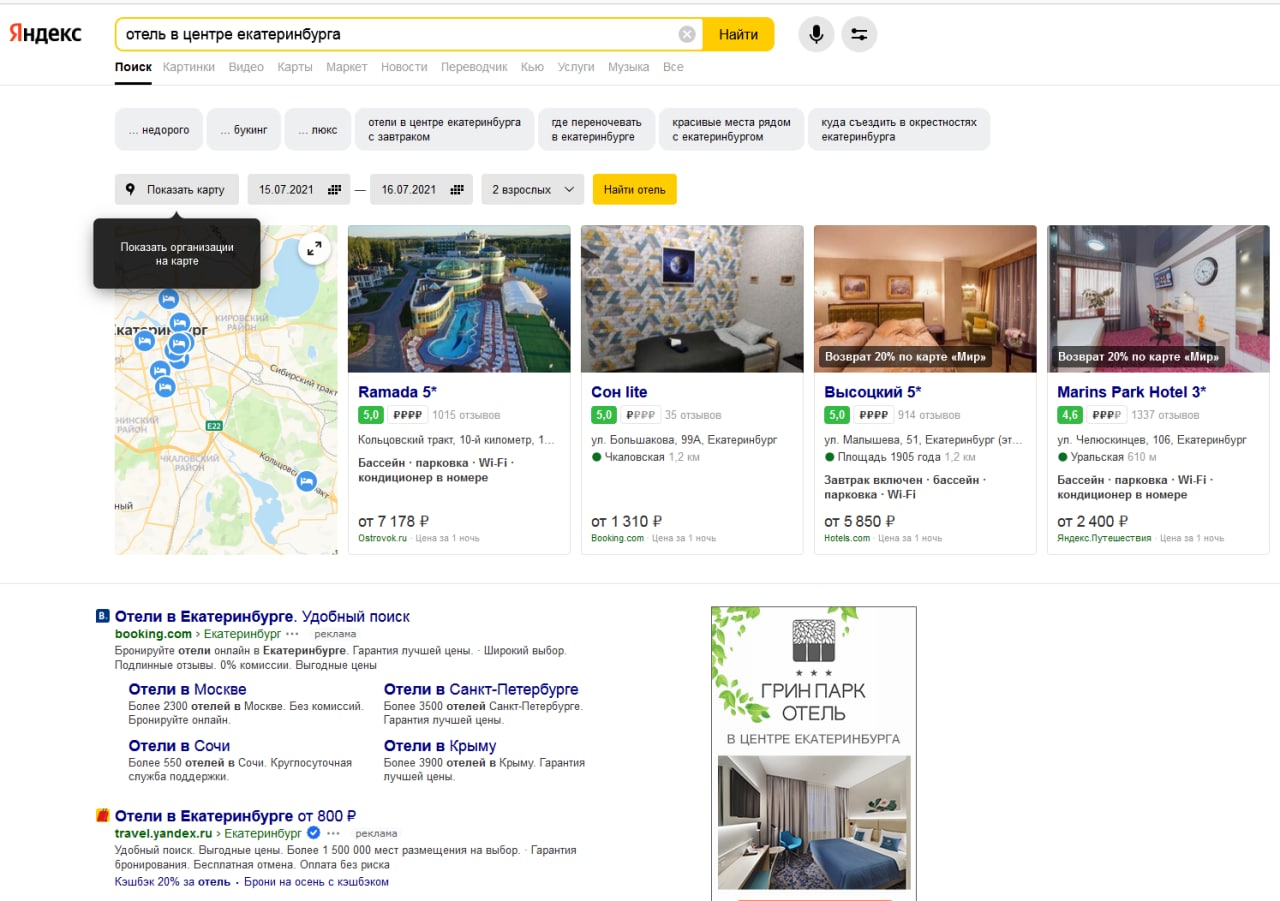Open three-dot menu of travel.yandex.ru ad
The image size is (1280, 901).
click(333, 833)
